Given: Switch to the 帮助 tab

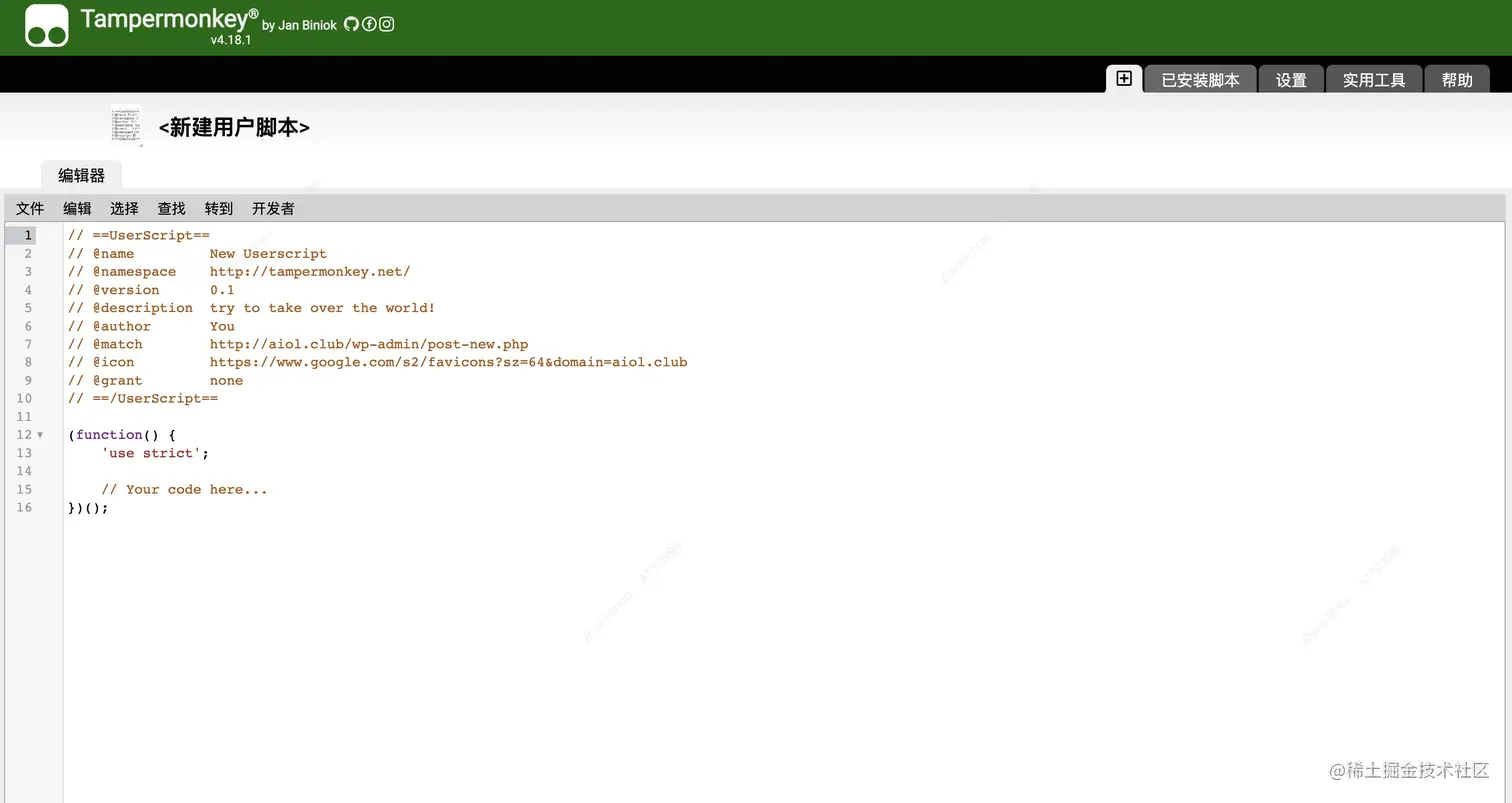Looking at the screenshot, I should pyautogui.click(x=1457, y=80).
